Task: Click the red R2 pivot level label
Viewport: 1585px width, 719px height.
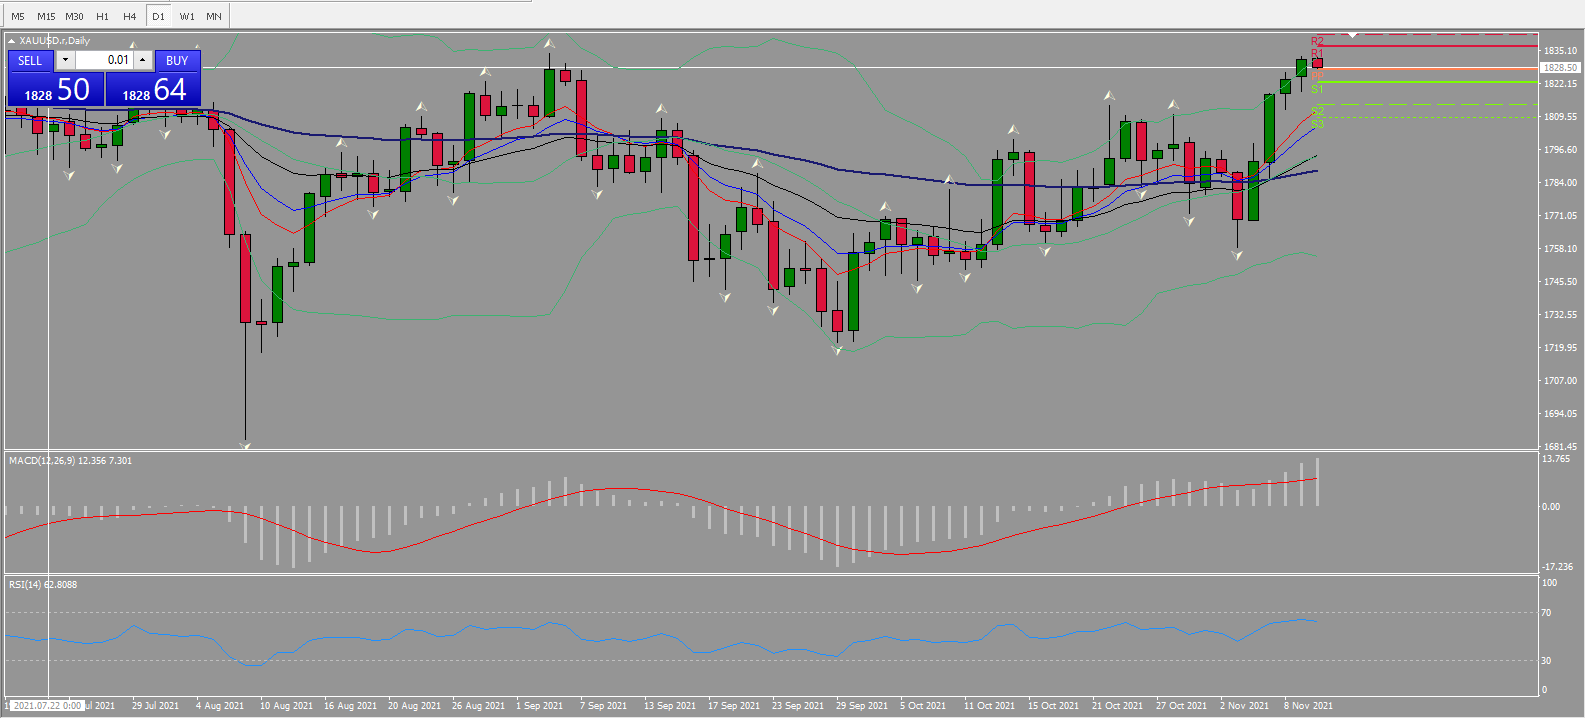Action: click(1317, 42)
